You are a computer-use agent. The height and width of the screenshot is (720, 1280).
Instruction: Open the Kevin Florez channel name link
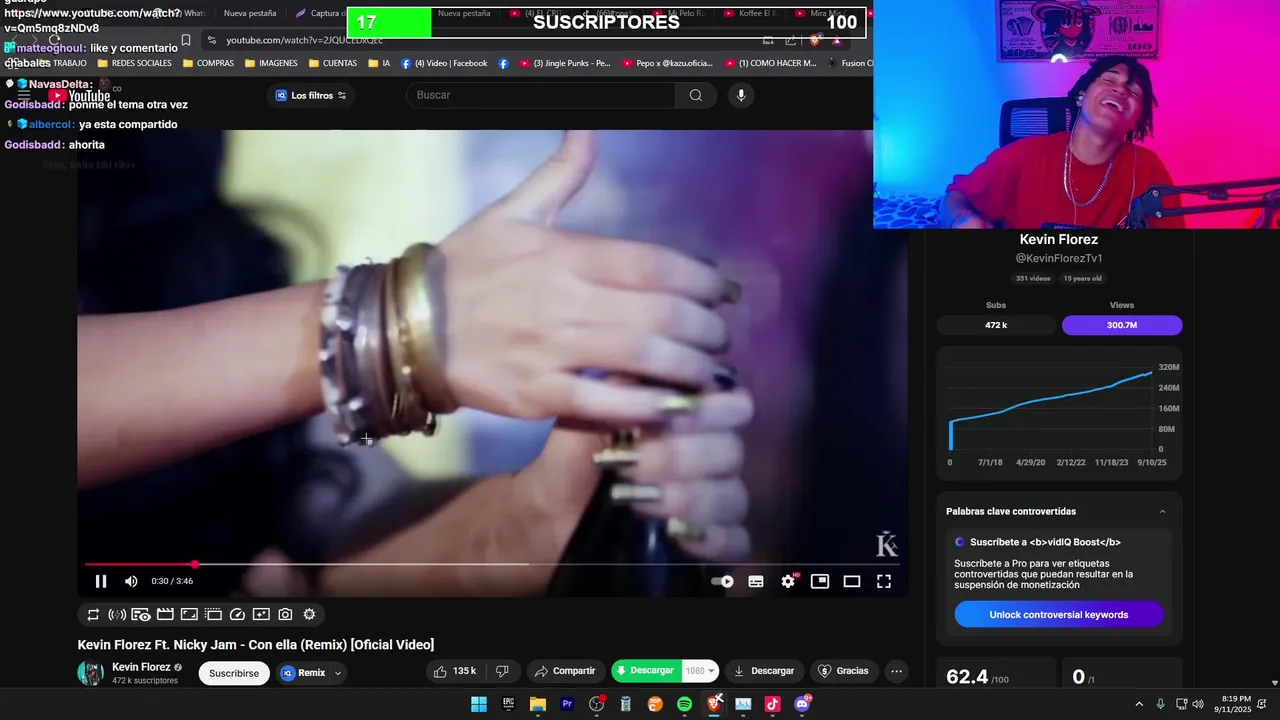point(141,667)
